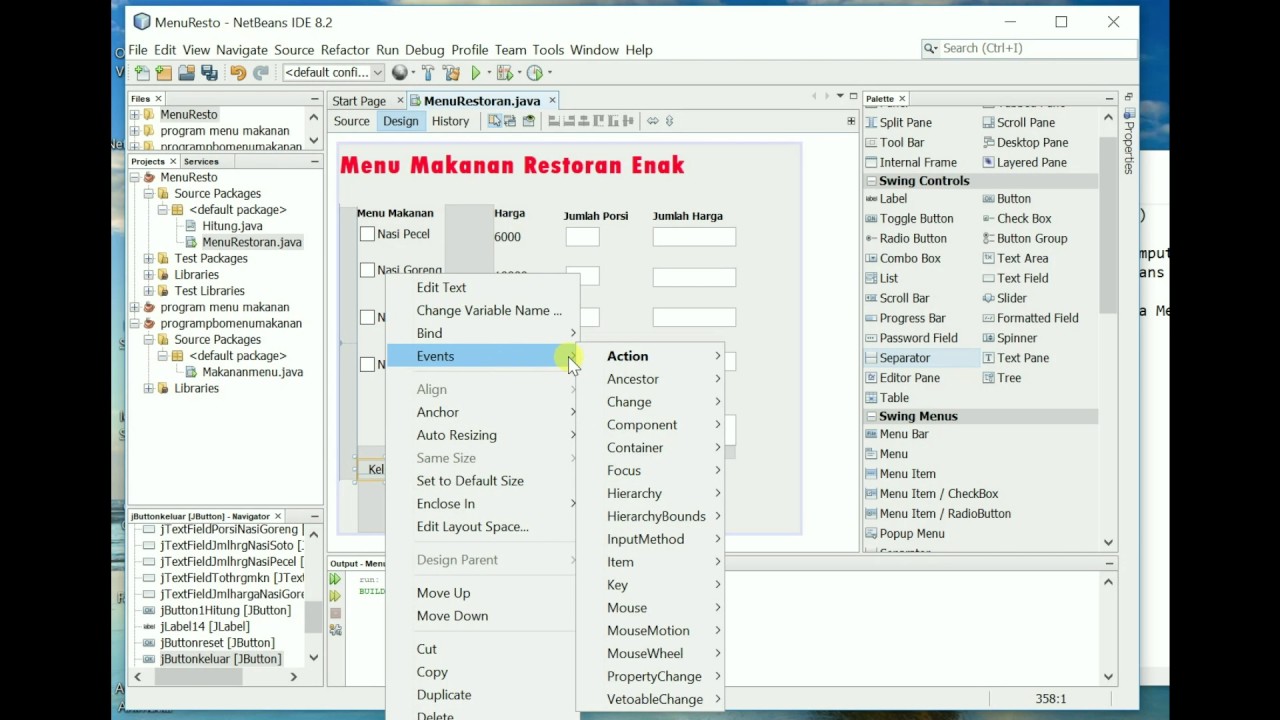Viewport: 1280px width, 720px height.
Task: Select Makananmenu.java in Projects tree
Action: [253, 372]
